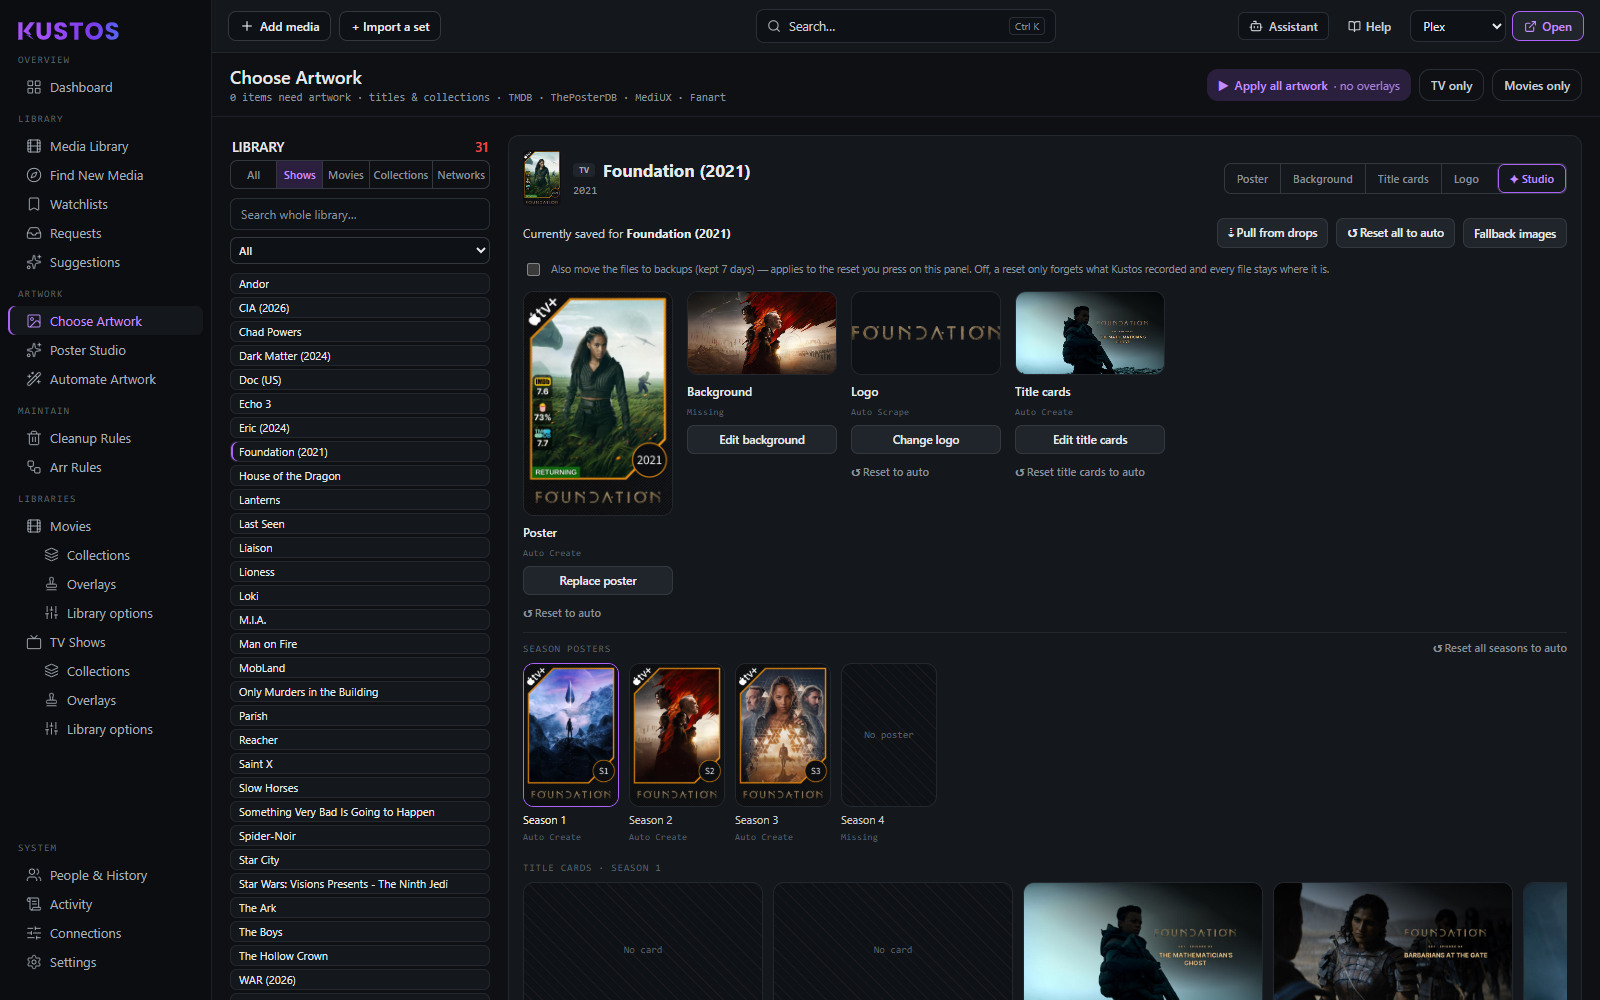This screenshot has width=1600, height=1000.
Task: Click Edit background button
Action: coord(762,440)
